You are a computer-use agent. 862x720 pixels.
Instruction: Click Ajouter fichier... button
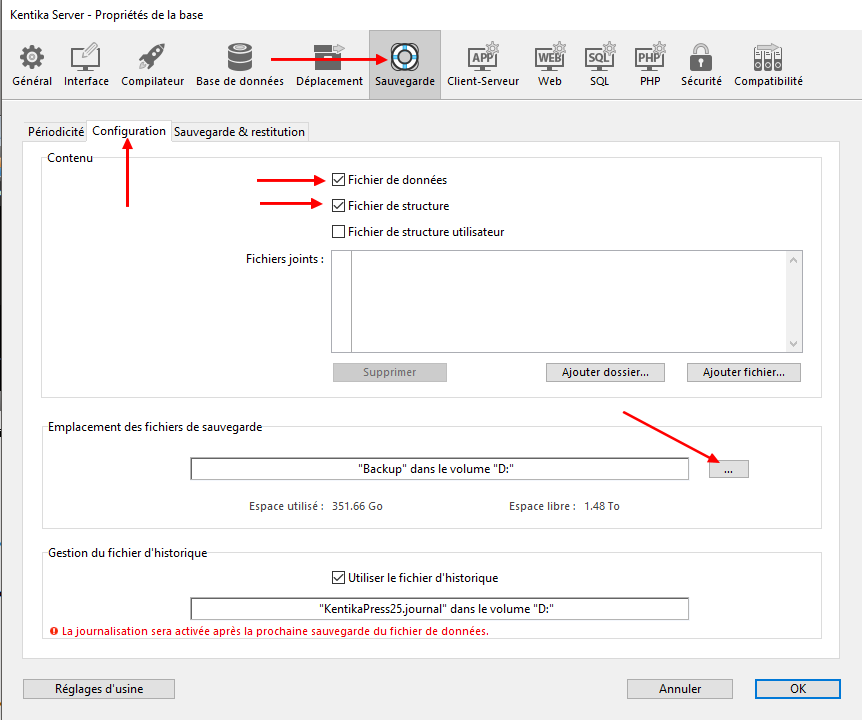tap(744, 372)
